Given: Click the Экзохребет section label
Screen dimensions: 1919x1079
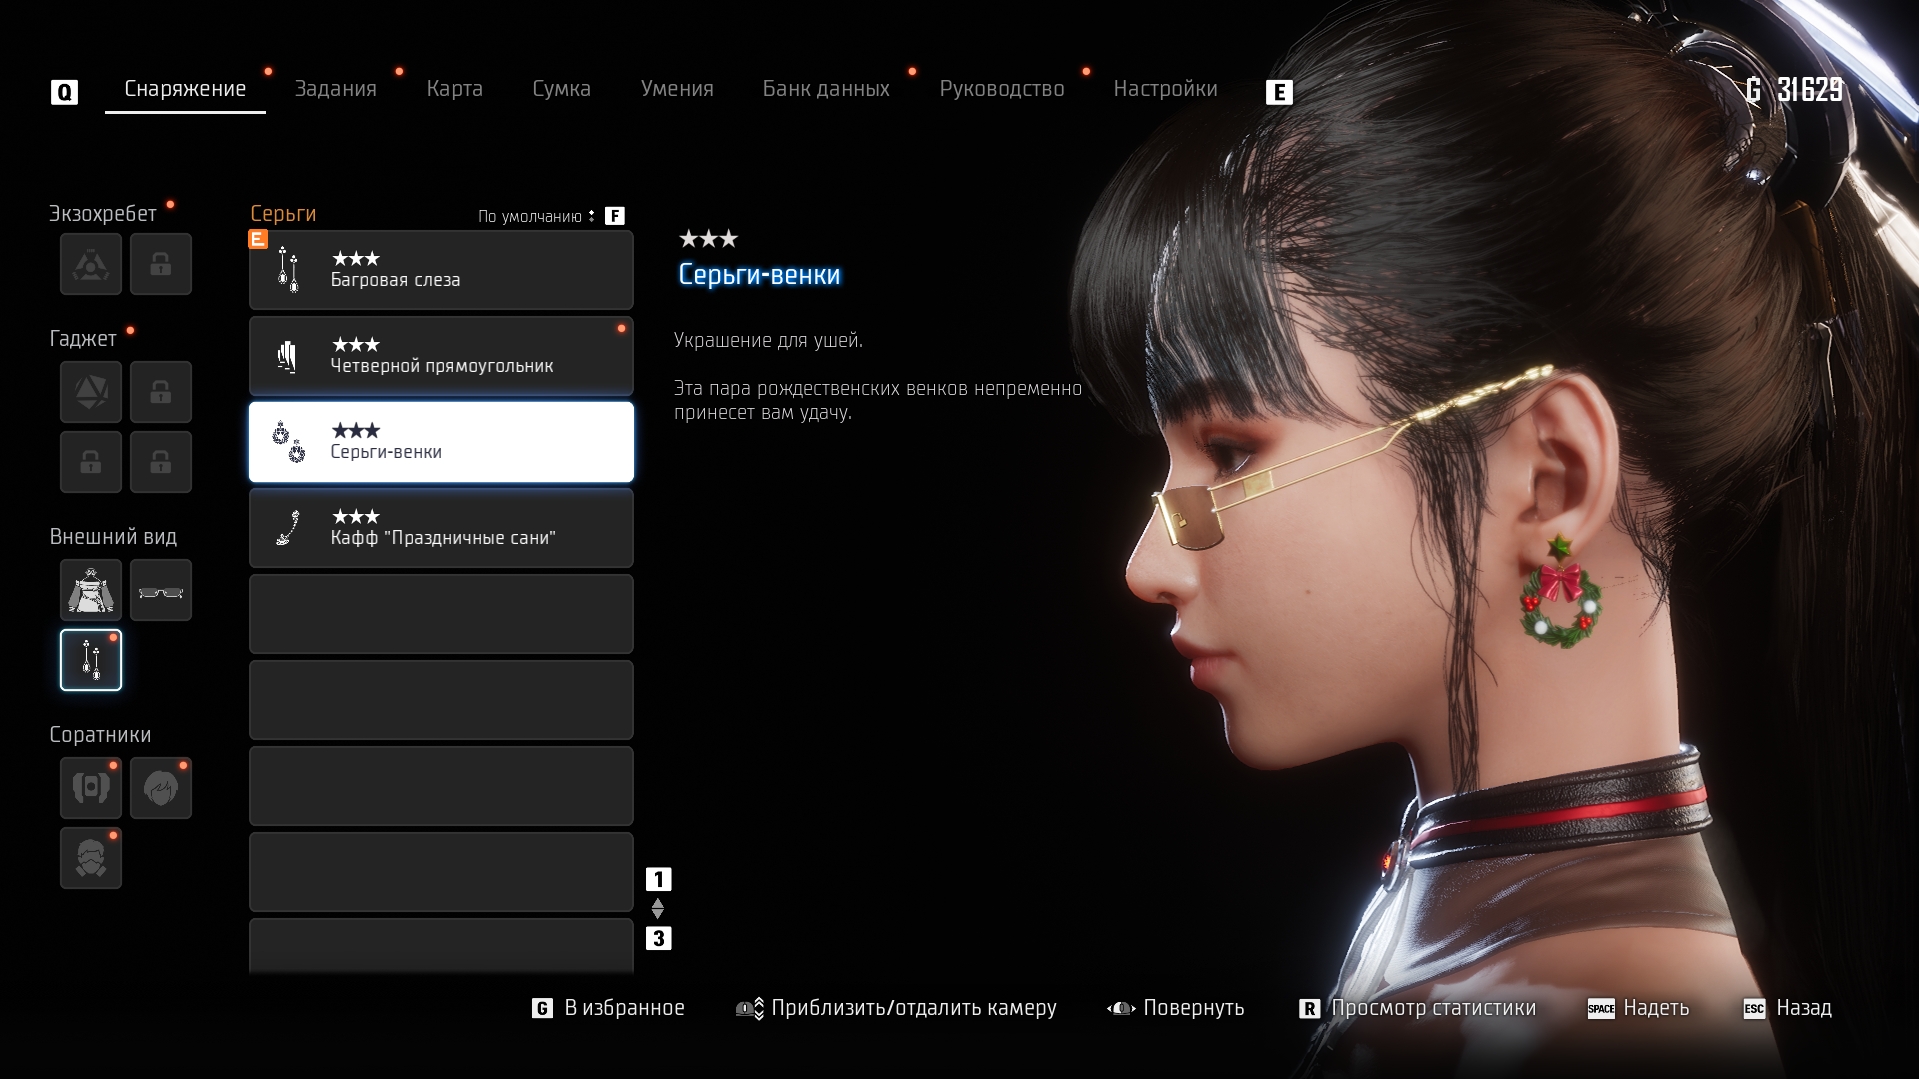Looking at the screenshot, I should [103, 214].
